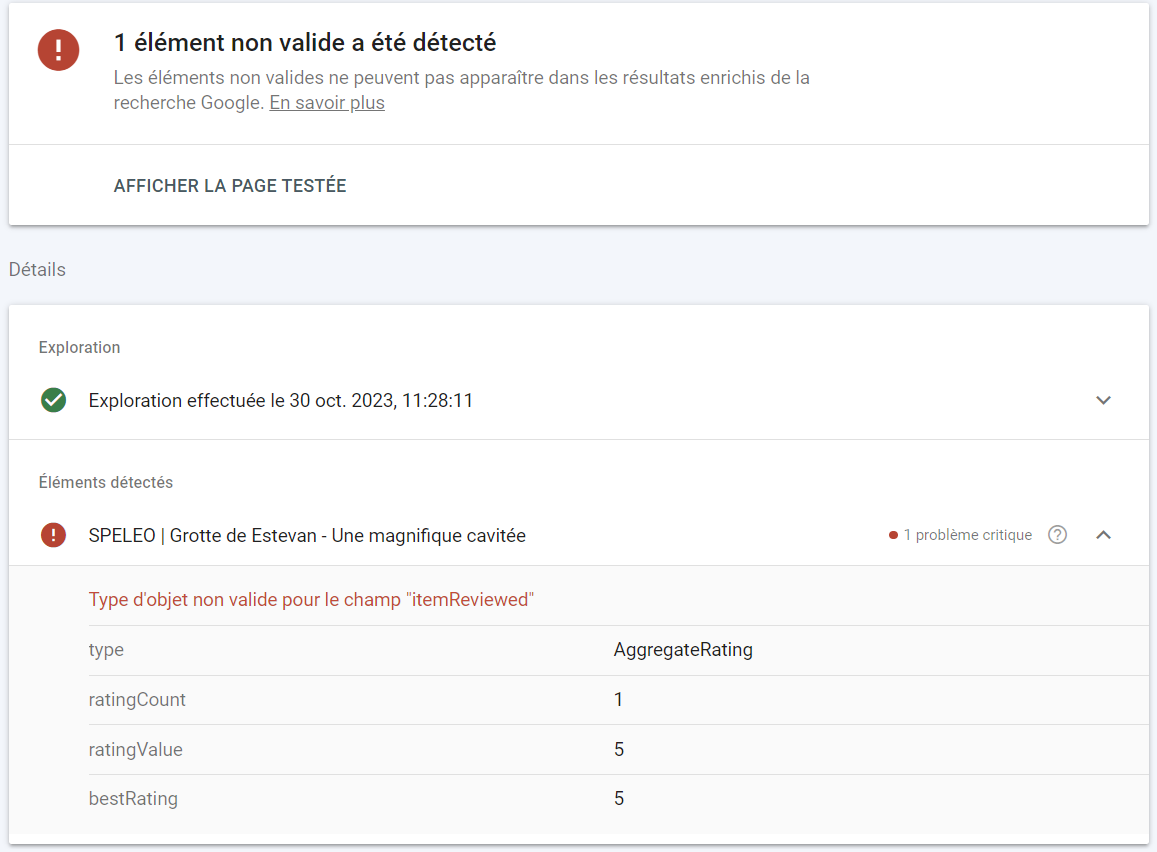
Task: Open the help question mark icon
Action: (x=1057, y=535)
